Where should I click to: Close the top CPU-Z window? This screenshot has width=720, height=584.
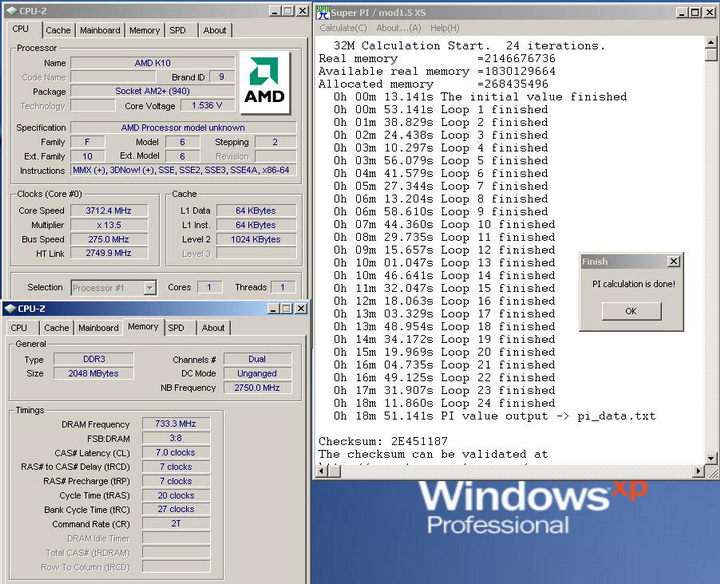302,11
